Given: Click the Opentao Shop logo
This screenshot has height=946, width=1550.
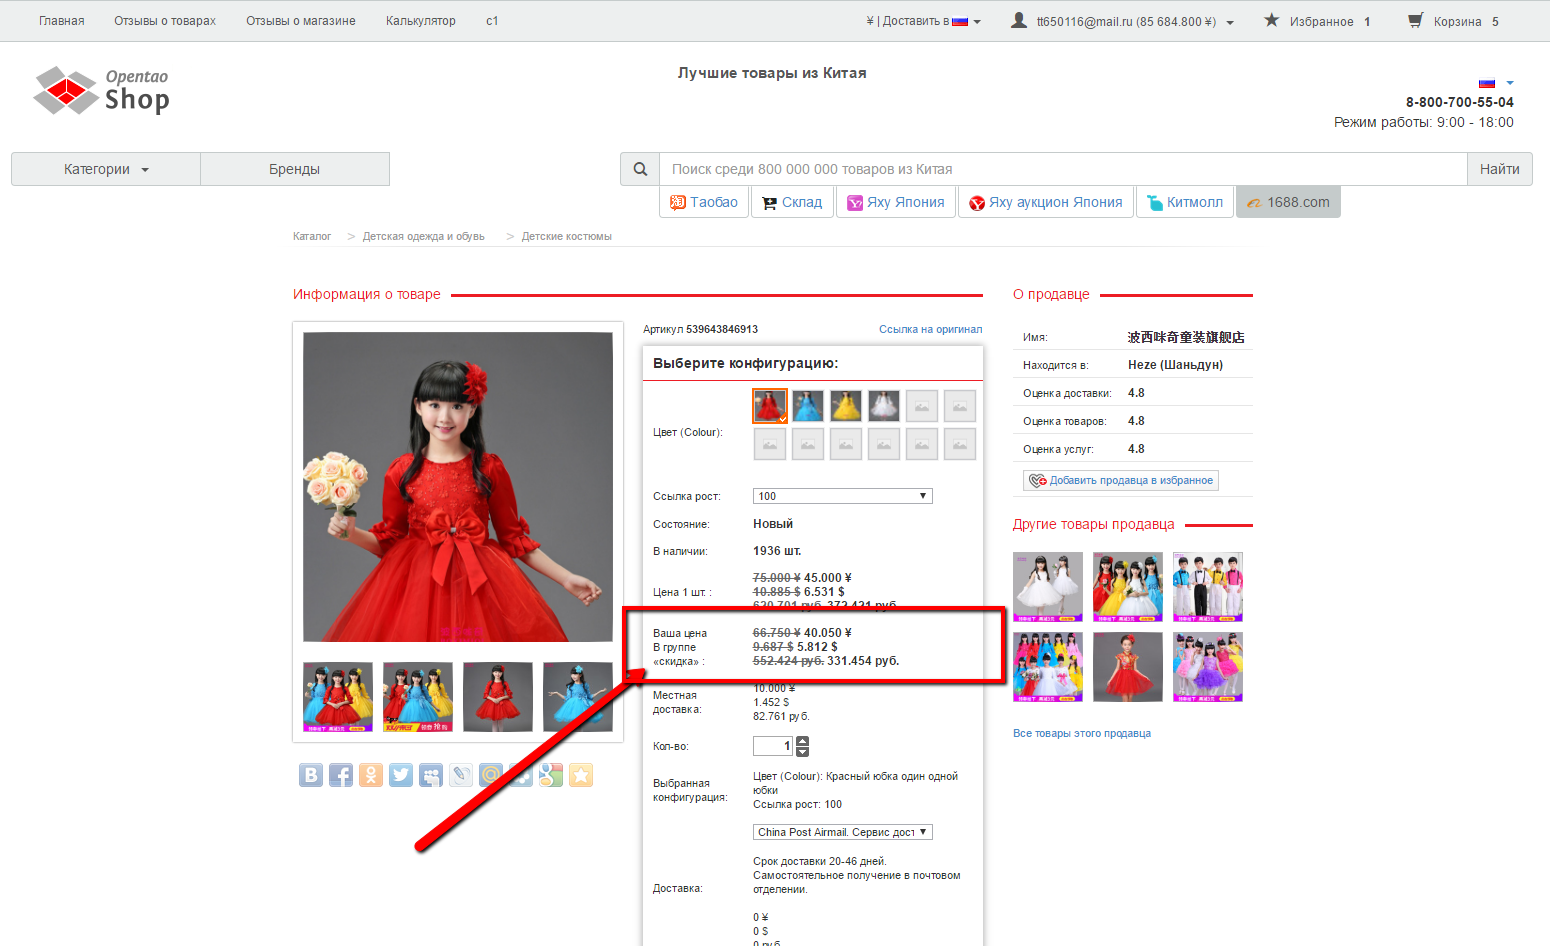Looking at the screenshot, I should pyautogui.click(x=102, y=91).
